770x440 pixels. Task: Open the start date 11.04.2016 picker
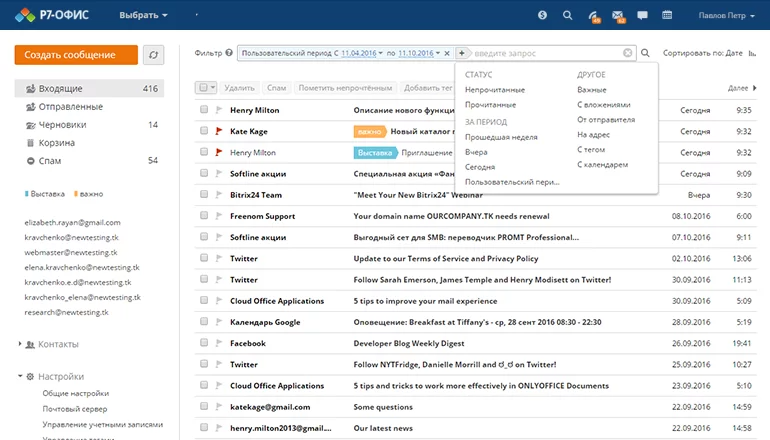coord(361,53)
